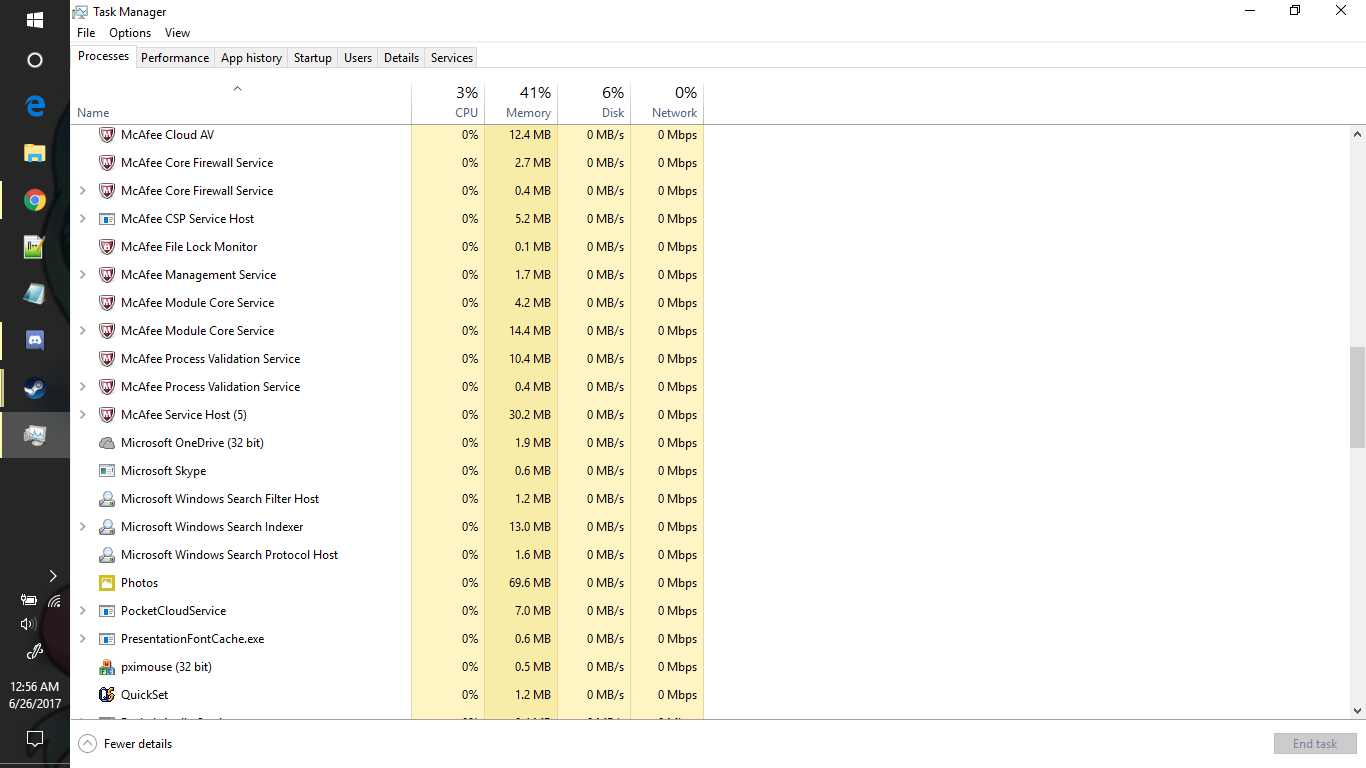Switch to the Details tab
Image resolution: width=1366 pixels, height=768 pixels.
coord(401,58)
